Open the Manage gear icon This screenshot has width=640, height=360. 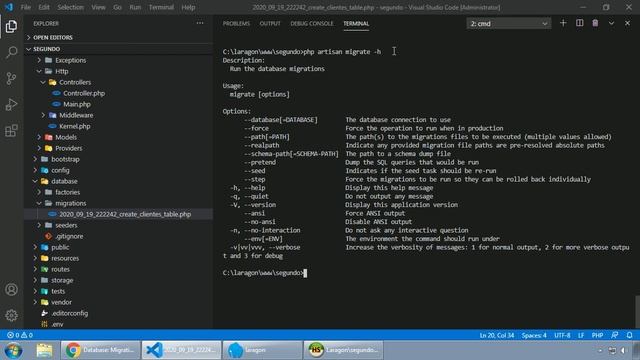pos(11,315)
